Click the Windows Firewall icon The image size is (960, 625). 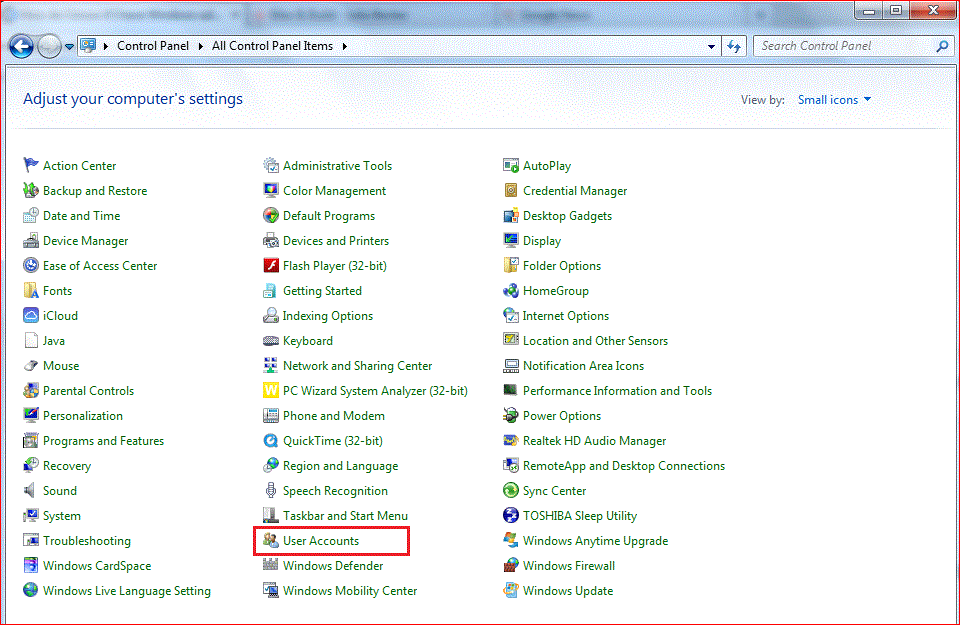click(x=511, y=566)
